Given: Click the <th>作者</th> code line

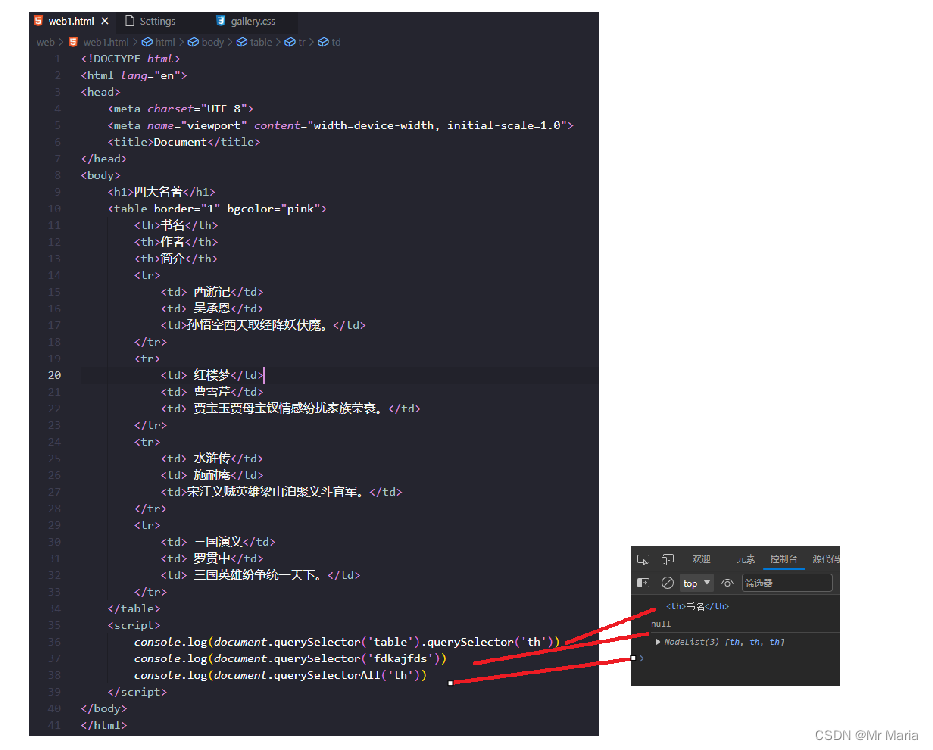Looking at the screenshot, I should [x=176, y=242].
